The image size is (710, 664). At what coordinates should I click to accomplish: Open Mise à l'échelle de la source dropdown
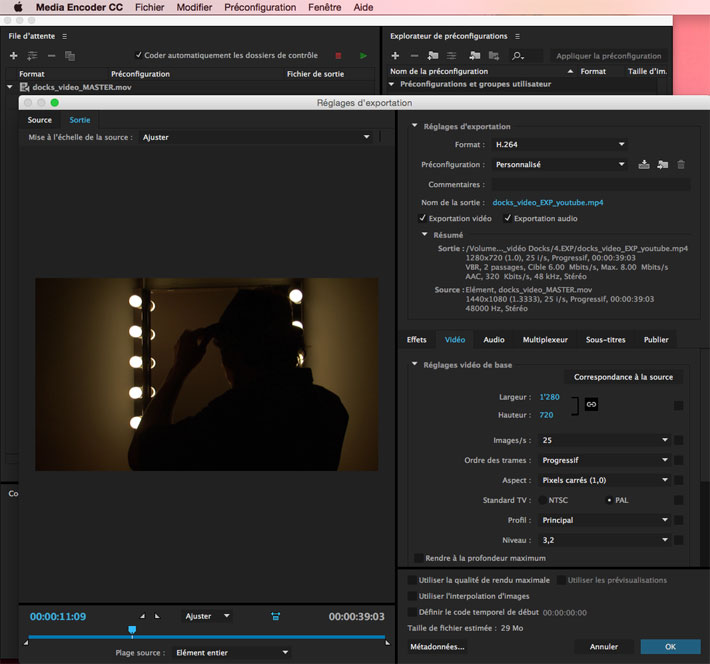coord(256,137)
